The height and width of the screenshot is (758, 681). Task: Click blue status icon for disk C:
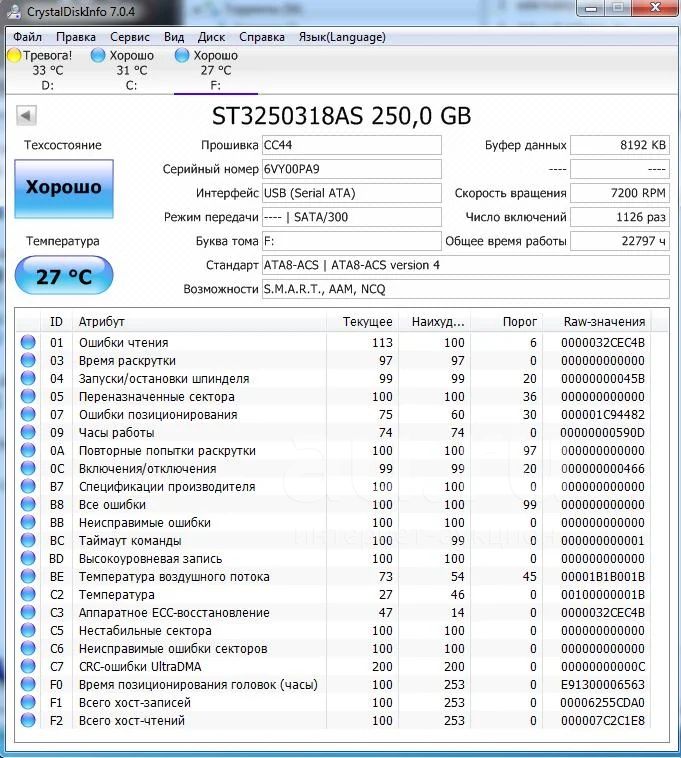(98, 56)
